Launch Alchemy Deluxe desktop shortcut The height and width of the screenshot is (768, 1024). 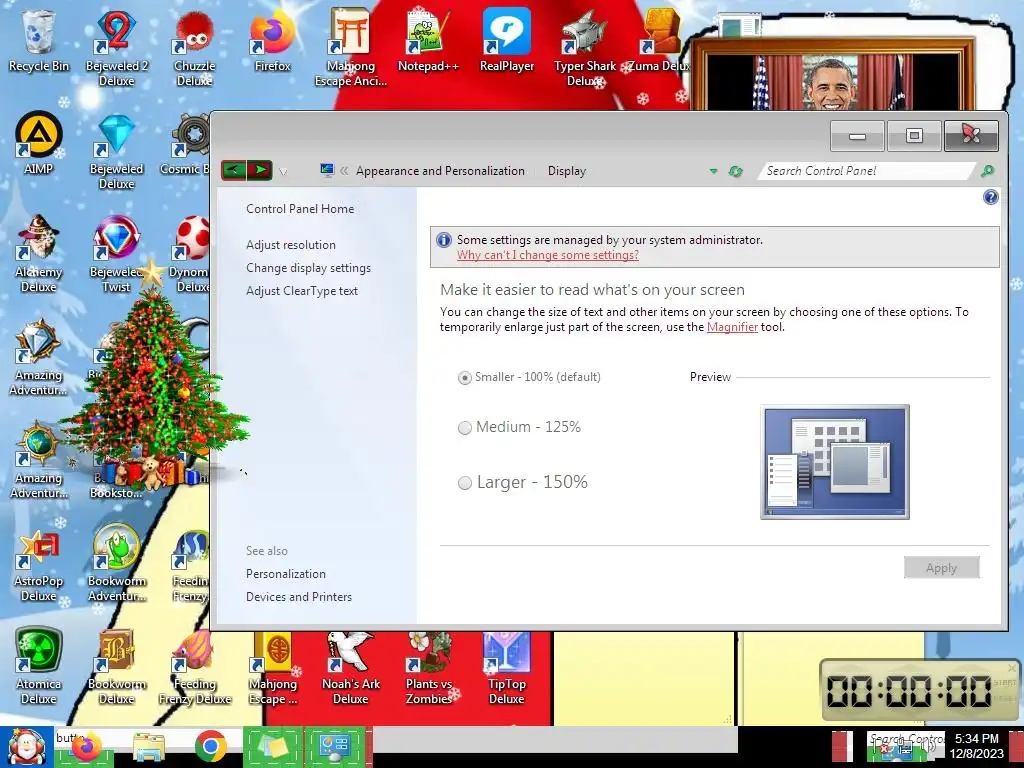(x=39, y=255)
